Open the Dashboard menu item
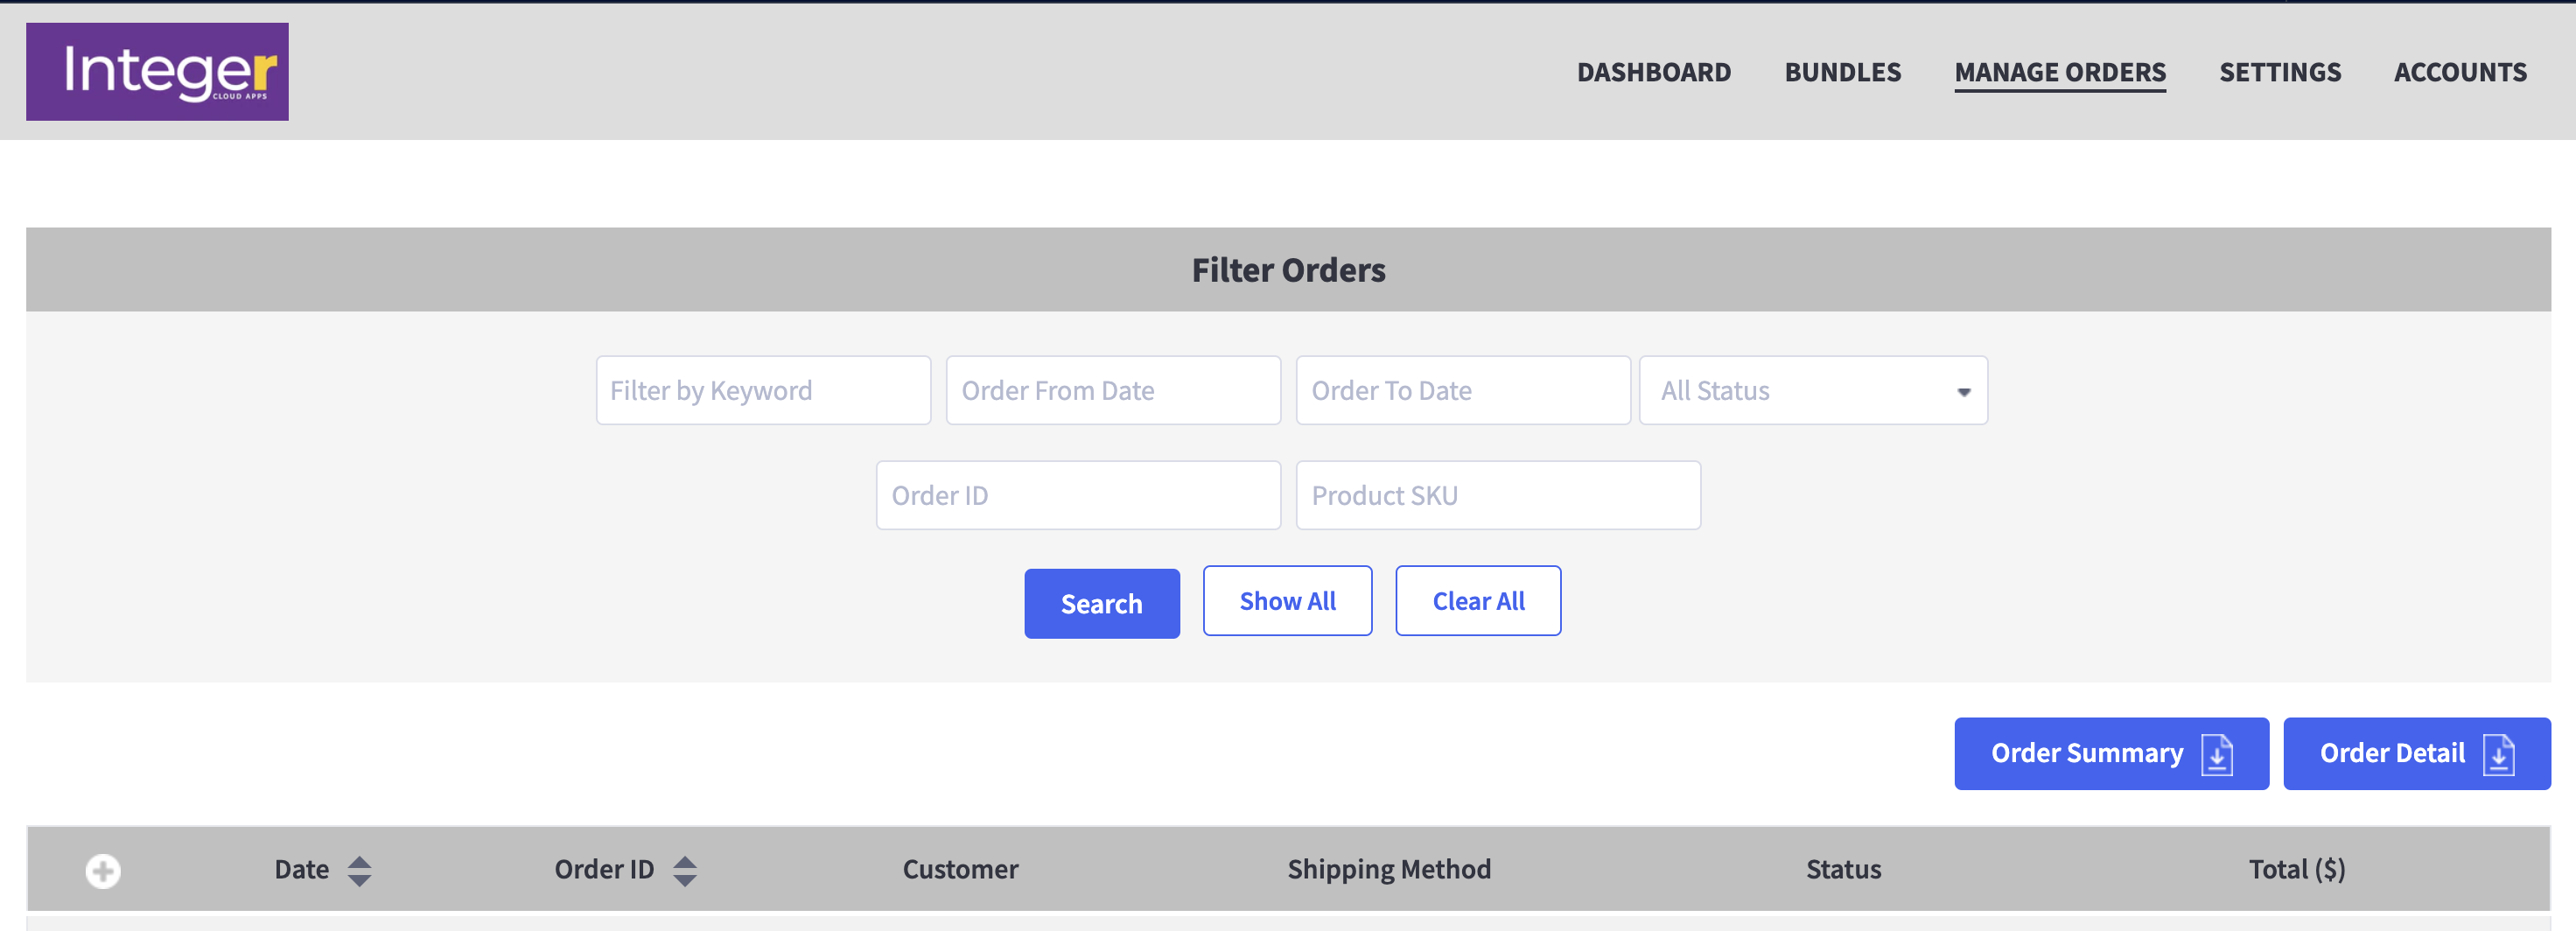Screen dimensions: 2576x931 [1653, 72]
